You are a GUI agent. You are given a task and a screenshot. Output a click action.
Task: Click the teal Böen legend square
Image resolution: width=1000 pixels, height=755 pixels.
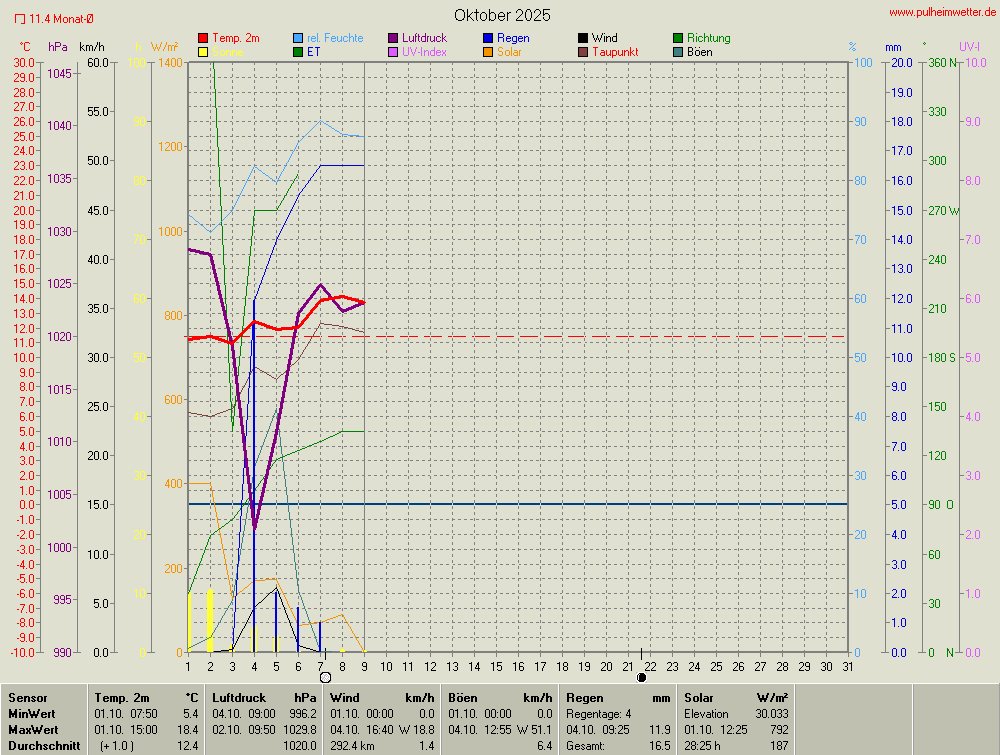[678, 52]
